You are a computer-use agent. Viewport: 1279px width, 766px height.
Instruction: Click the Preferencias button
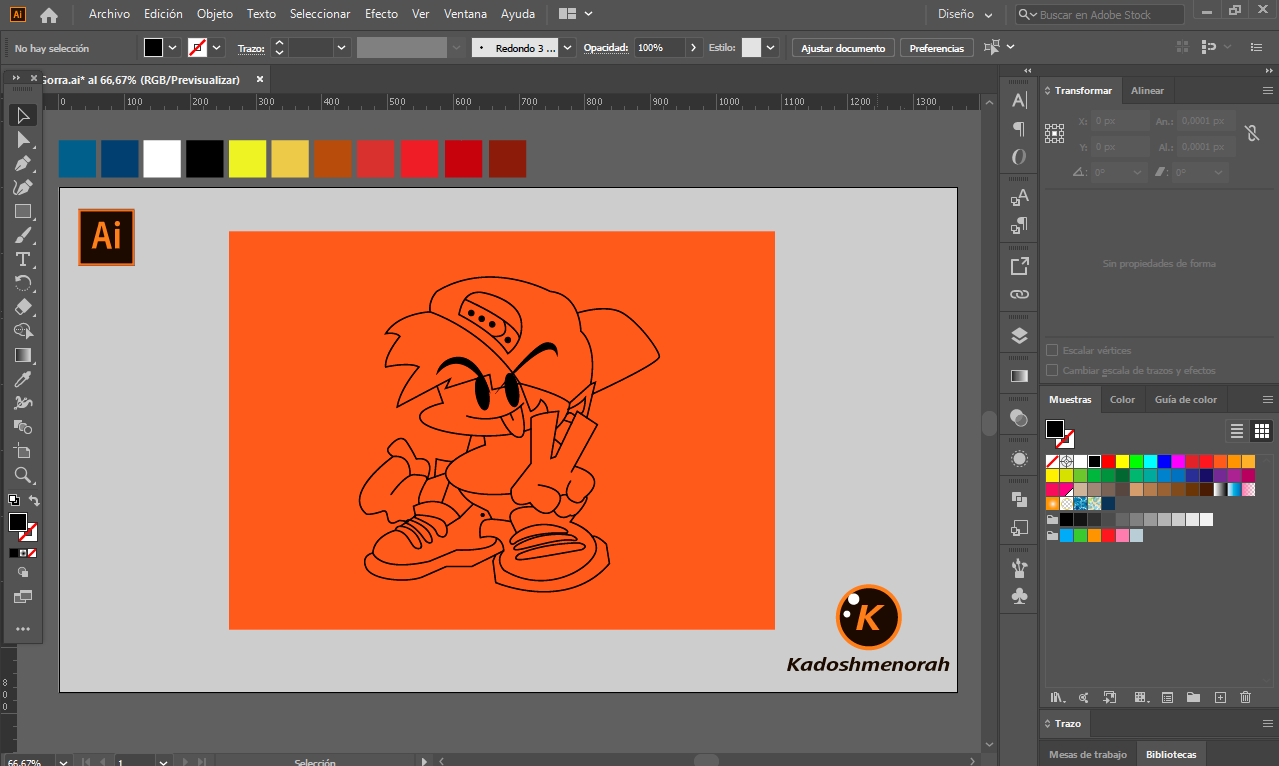[937, 48]
